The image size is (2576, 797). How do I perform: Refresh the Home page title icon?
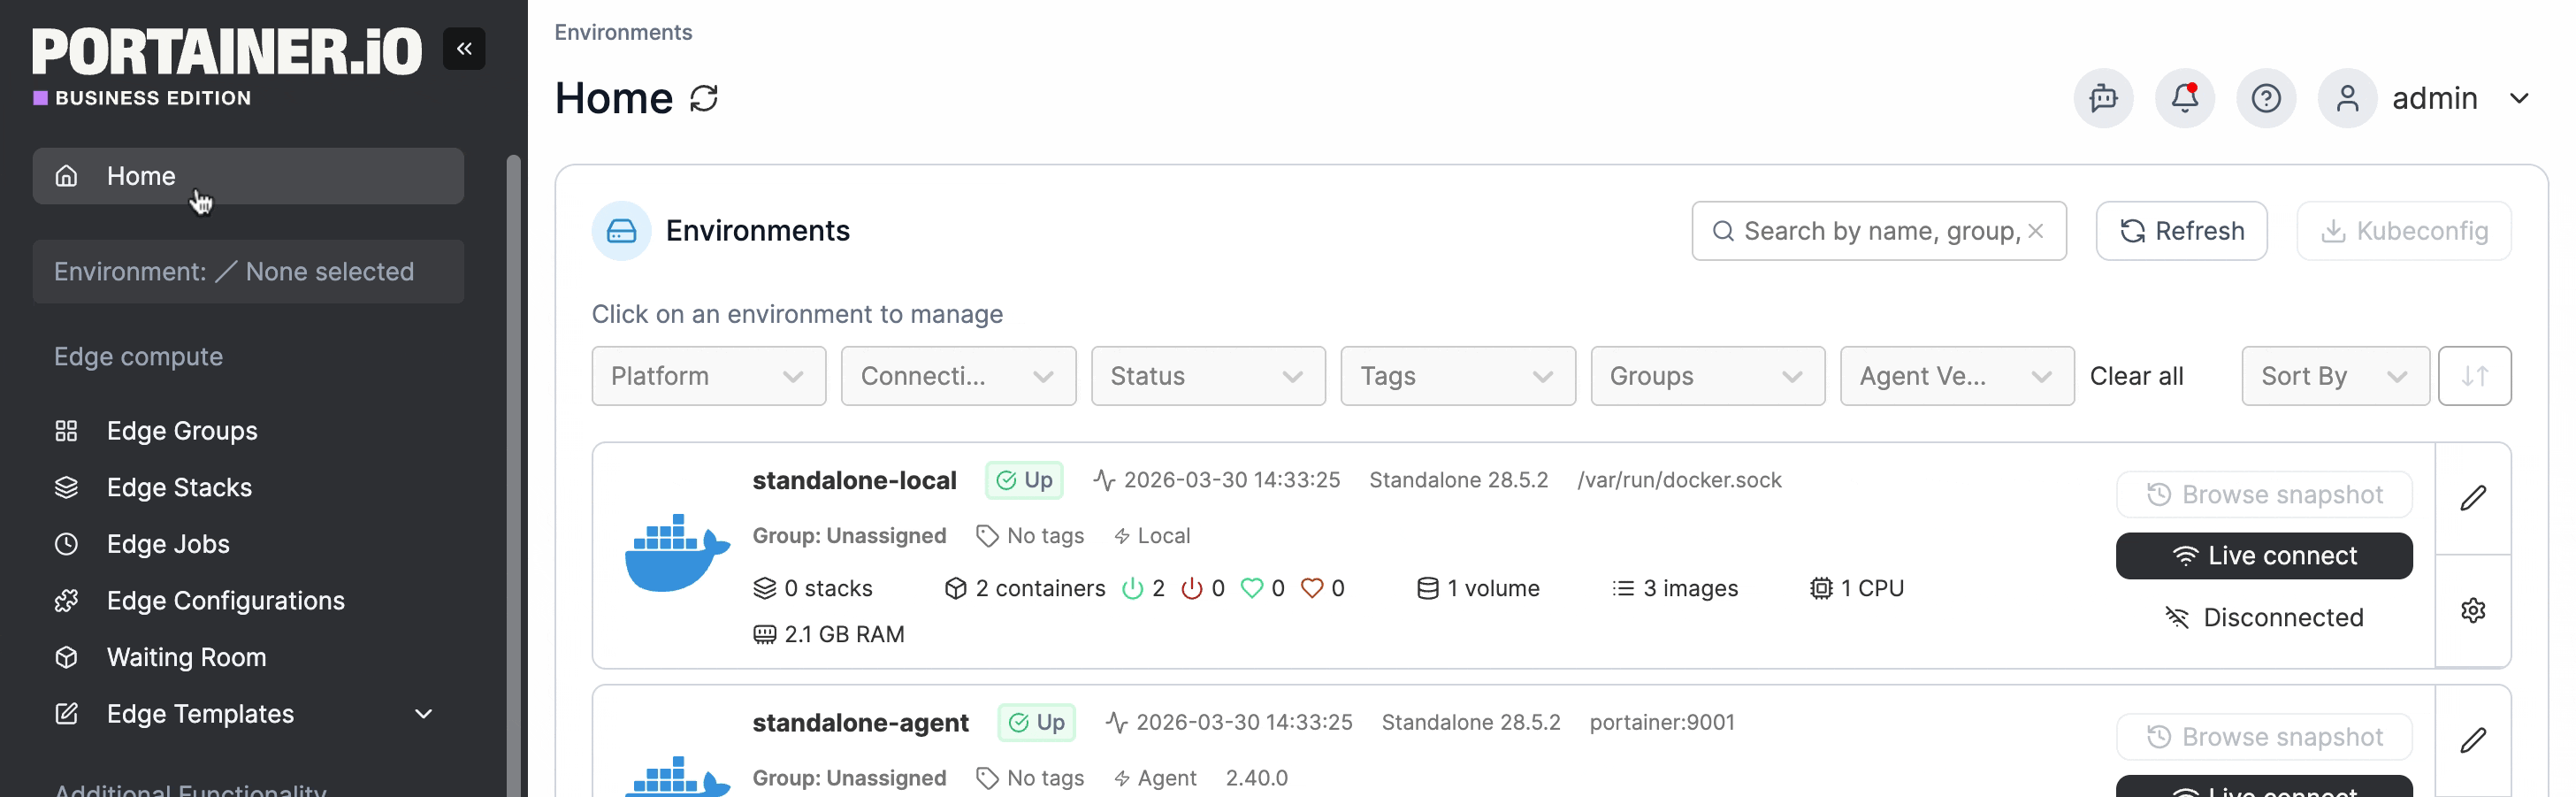coord(704,98)
